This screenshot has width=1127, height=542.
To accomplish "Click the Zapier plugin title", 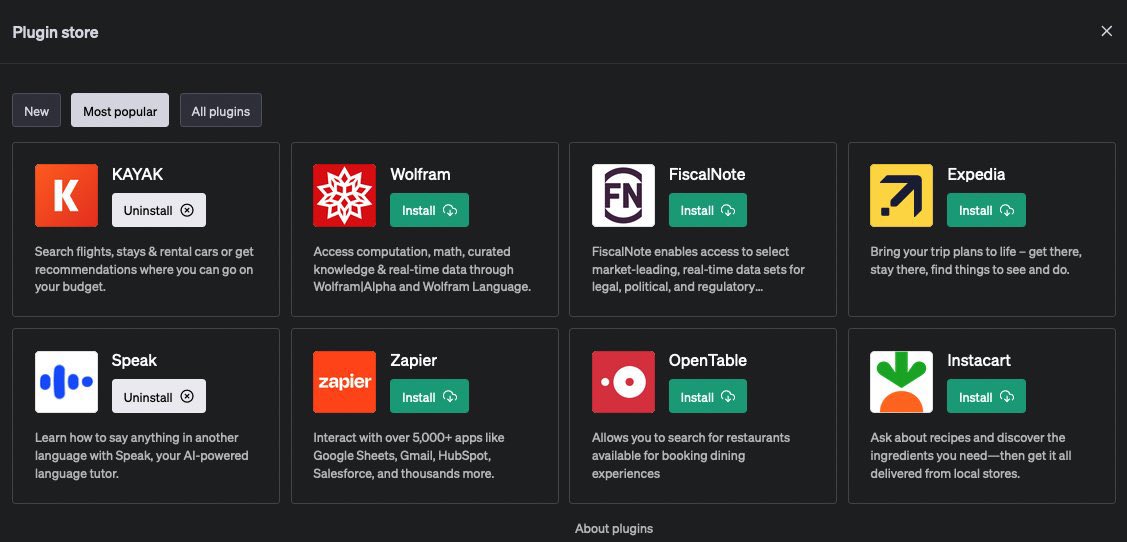I will [x=413, y=360].
